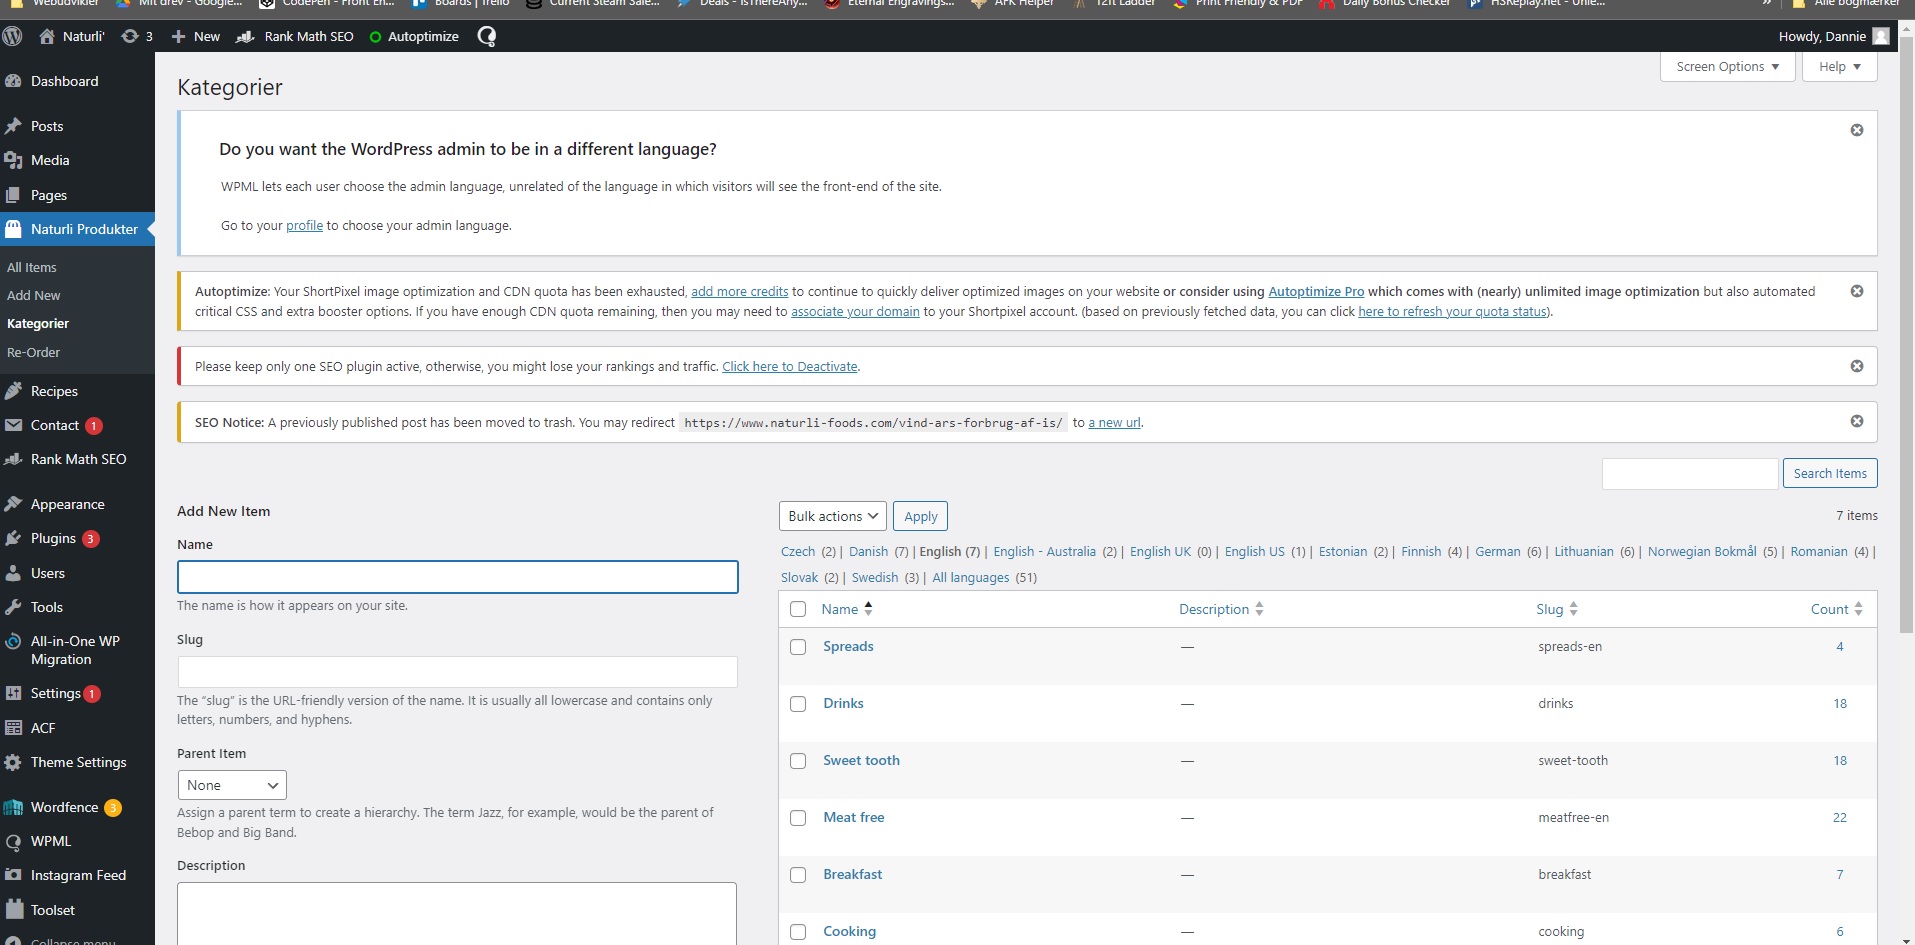Open All Items submenu entry
Viewport: 1915px width, 945px height.
tap(32, 267)
